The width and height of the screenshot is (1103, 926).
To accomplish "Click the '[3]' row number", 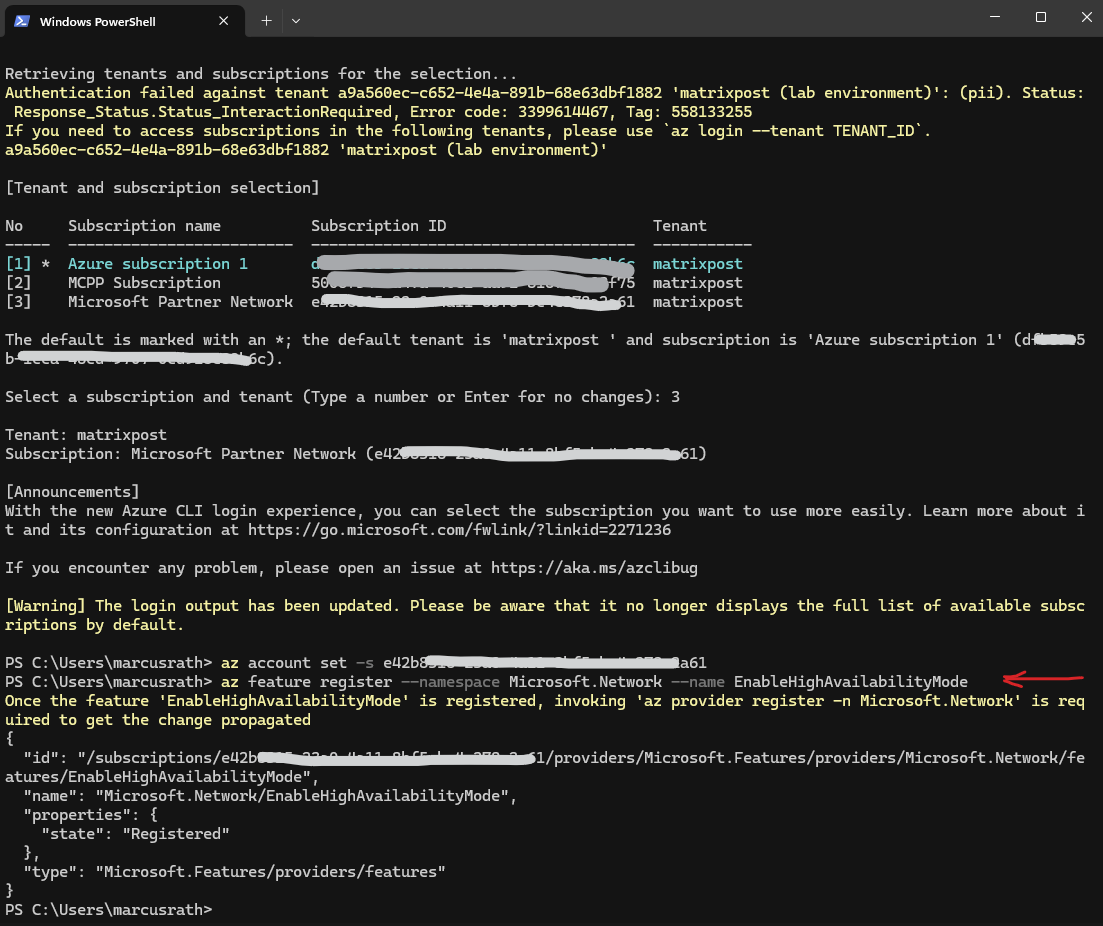I will tap(18, 302).
